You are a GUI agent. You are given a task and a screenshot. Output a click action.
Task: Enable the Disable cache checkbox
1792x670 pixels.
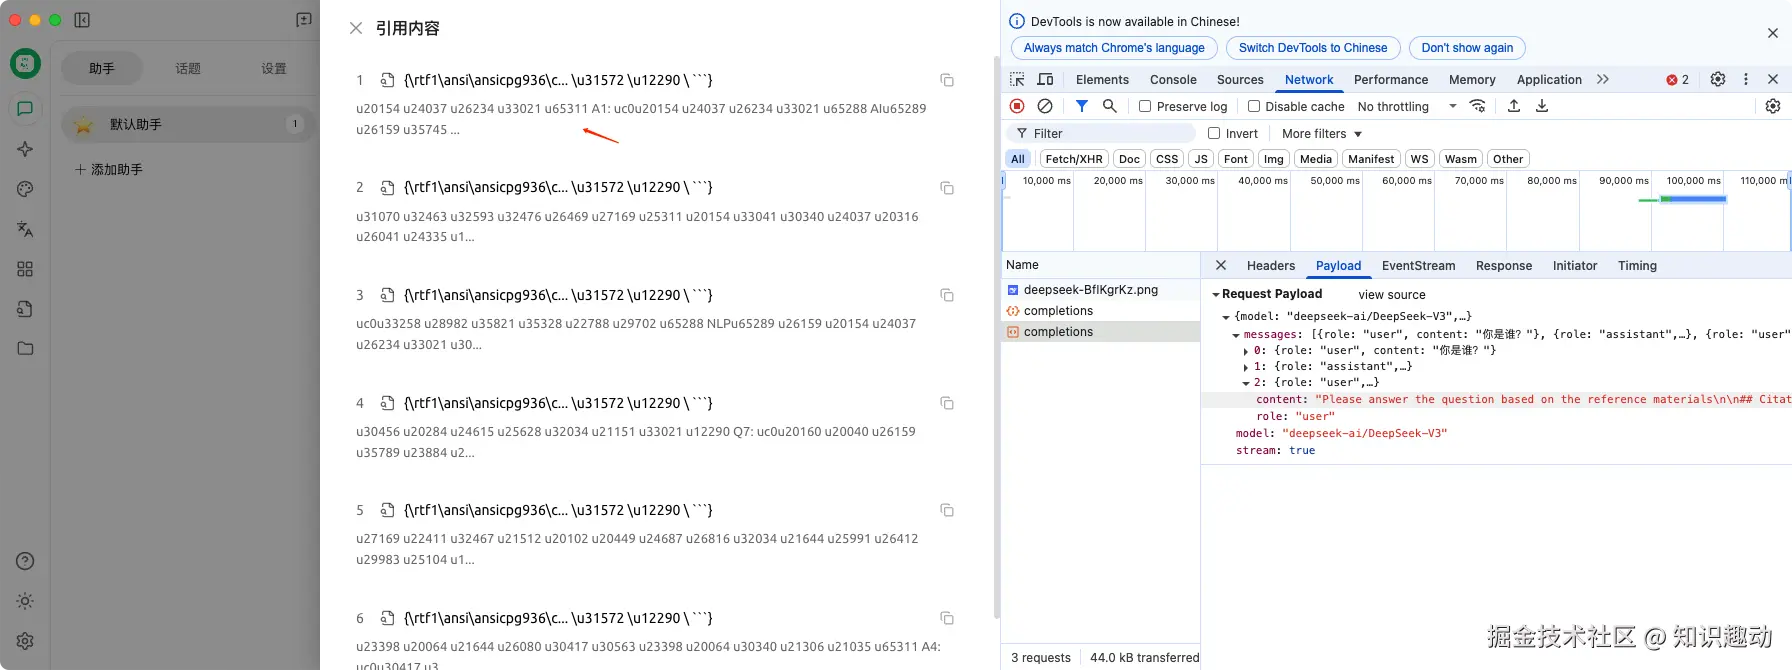coord(1254,106)
